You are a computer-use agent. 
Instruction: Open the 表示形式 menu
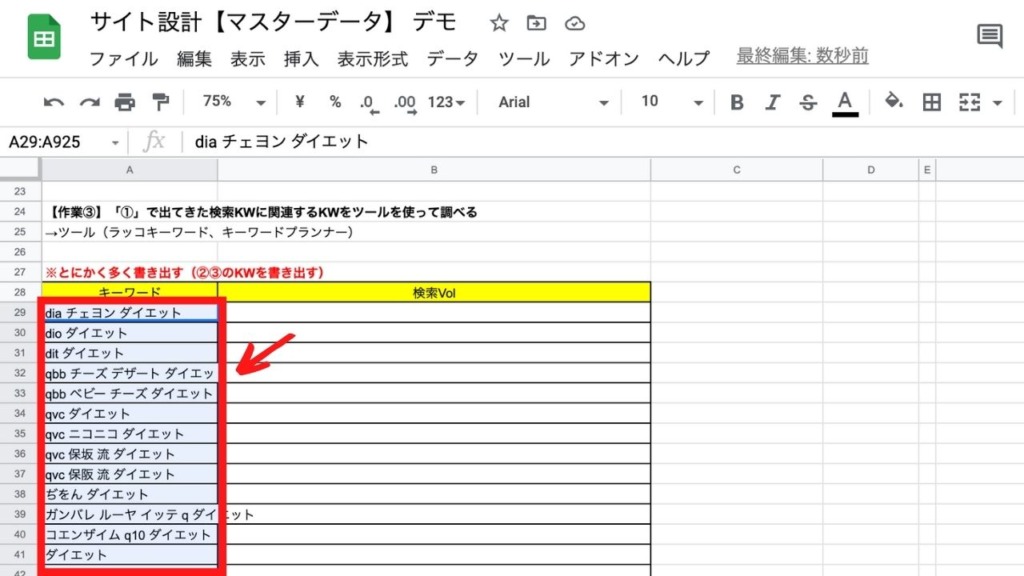click(x=372, y=59)
